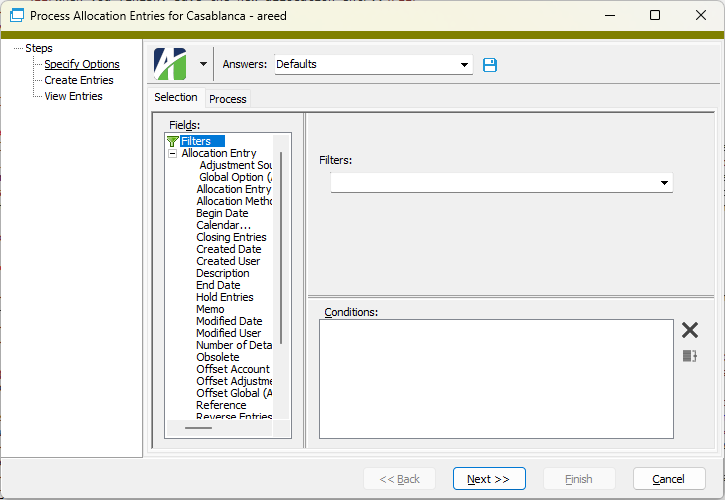
Task: Click inside the Conditions box
Action: click(495, 378)
